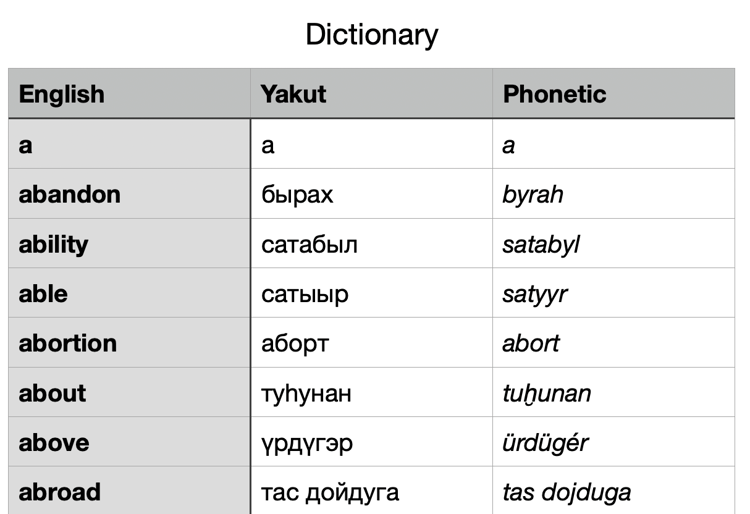Select the 'above' row header cell
The width and height of the screenshot is (750, 514).
53,442
